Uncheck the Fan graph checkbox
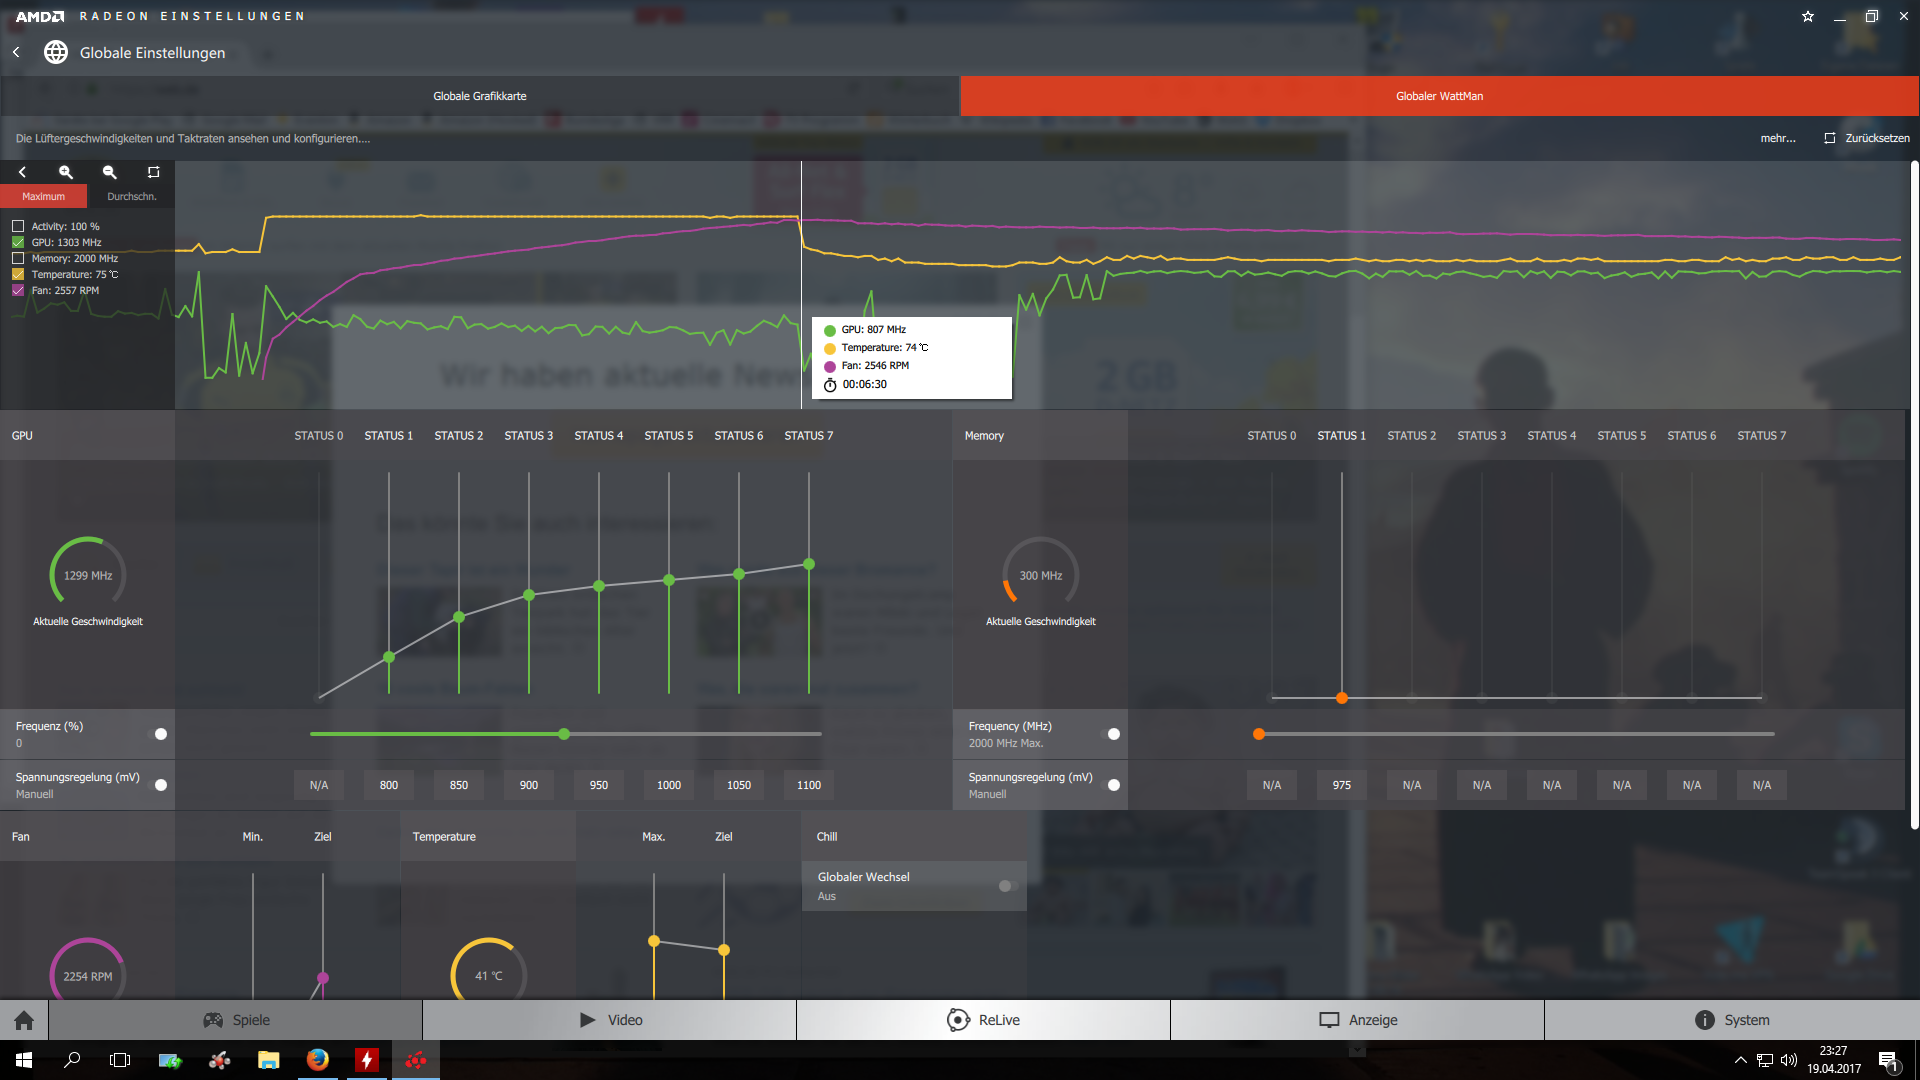This screenshot has width=1920, height=1080. coord(18,291)
